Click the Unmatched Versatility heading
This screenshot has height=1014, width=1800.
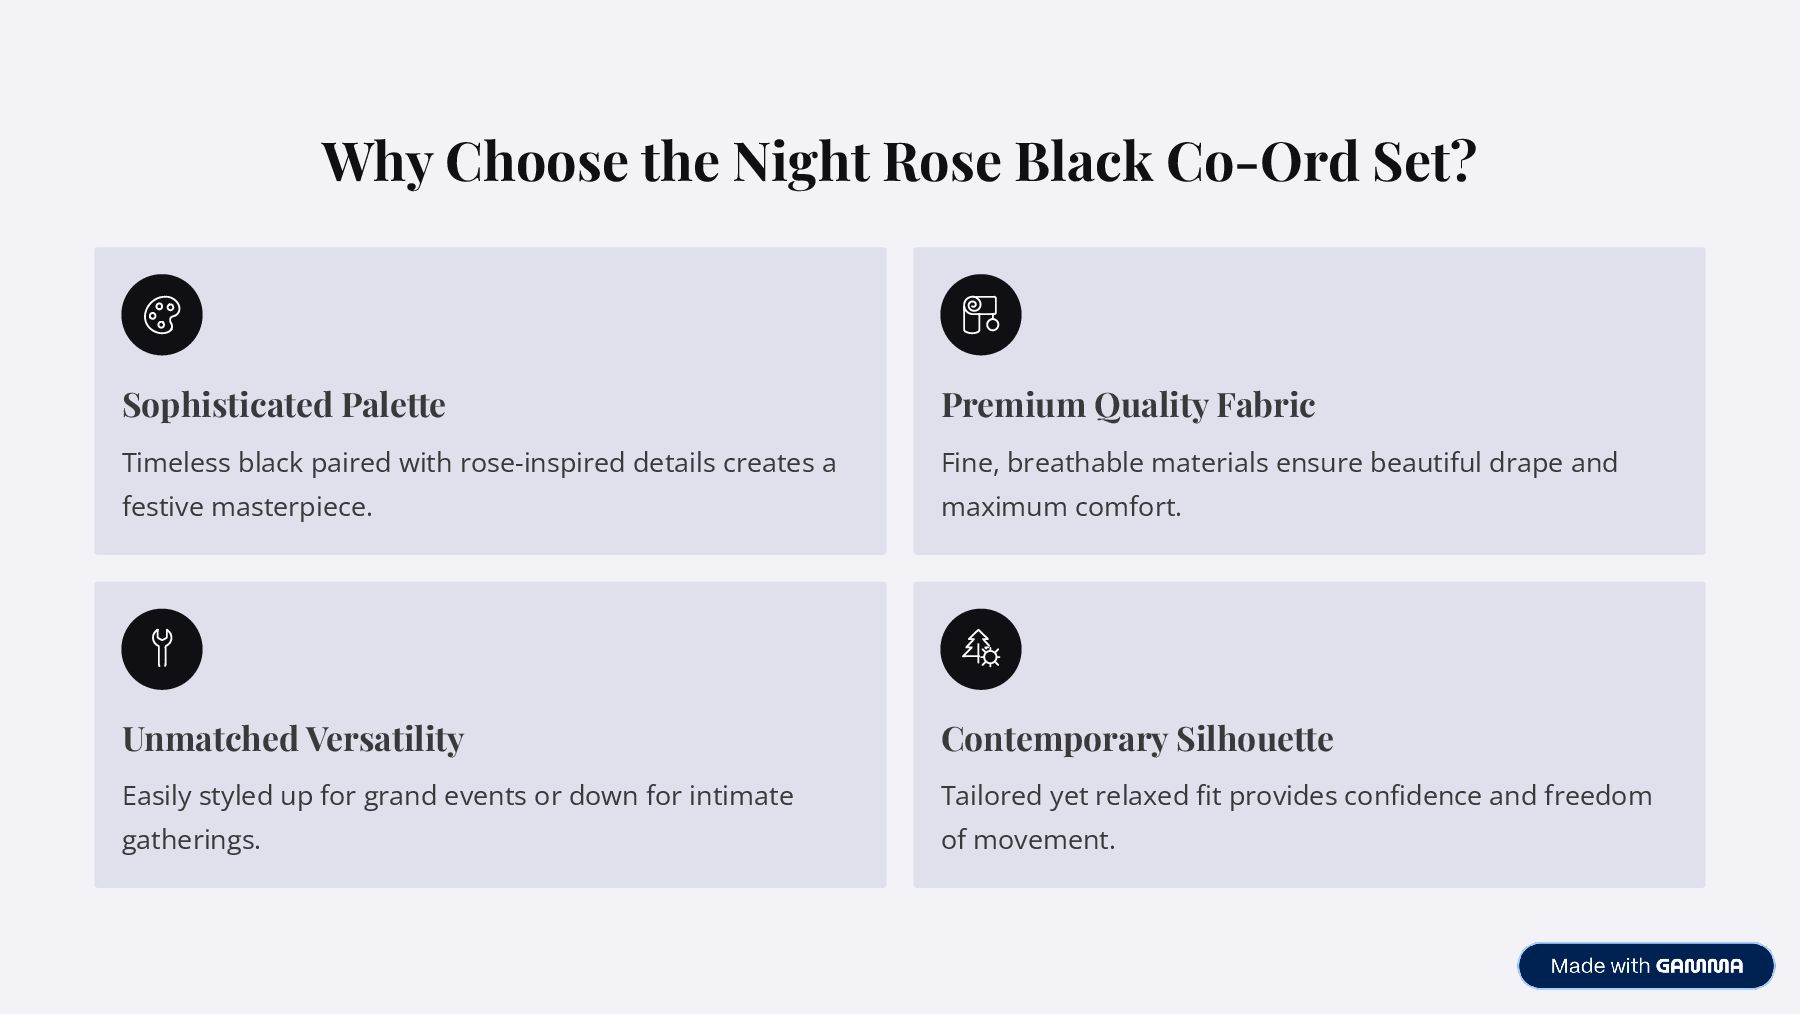point(293,739)
